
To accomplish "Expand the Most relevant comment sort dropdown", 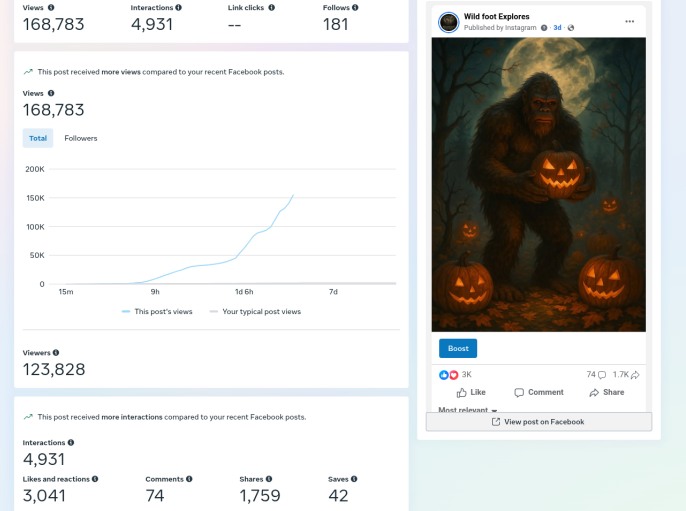I will (468, 410).
